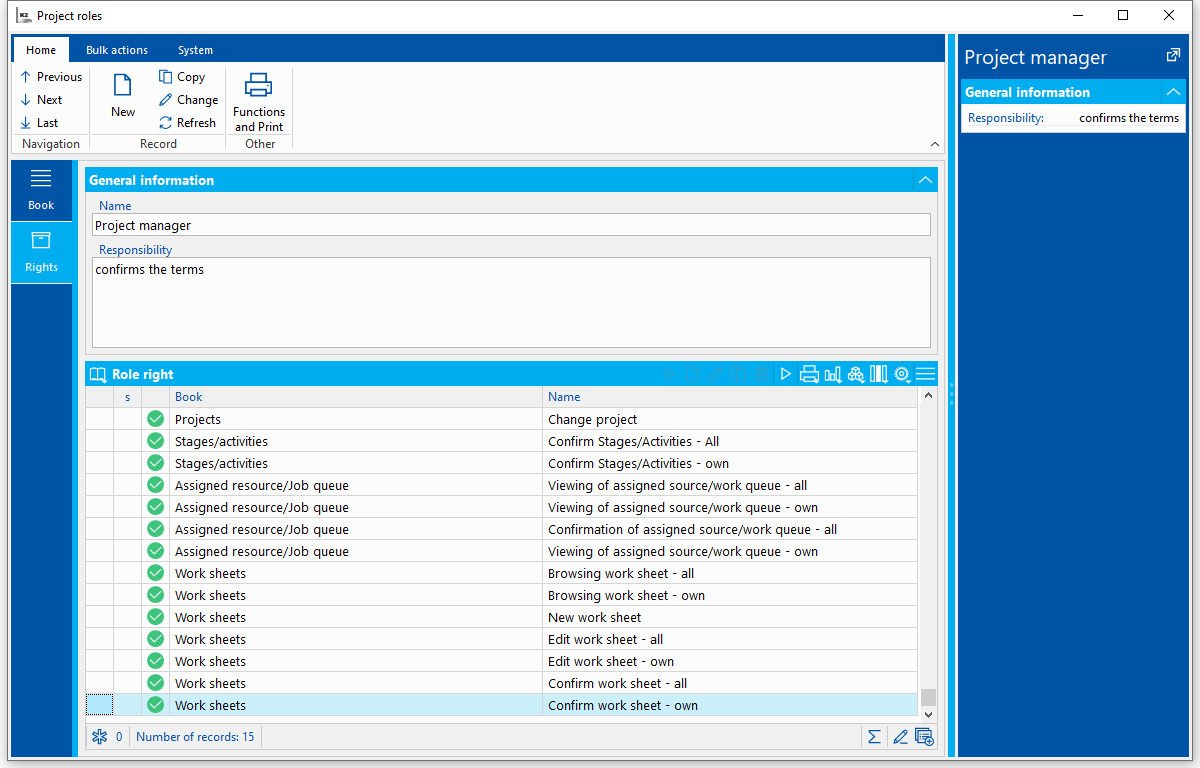Click the snowflake icon in status bar
Screen dimensions: 1200x768
99,737
